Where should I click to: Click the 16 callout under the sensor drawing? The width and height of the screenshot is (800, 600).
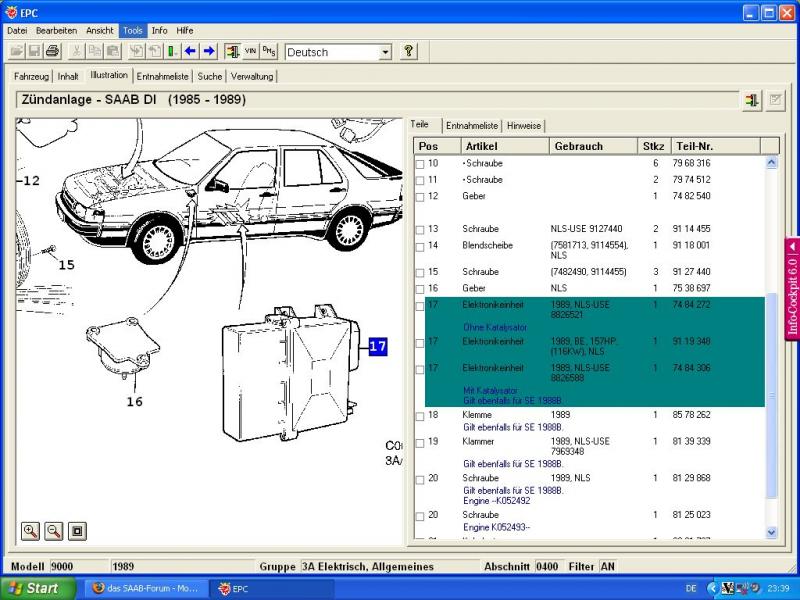tap(135, 402)
